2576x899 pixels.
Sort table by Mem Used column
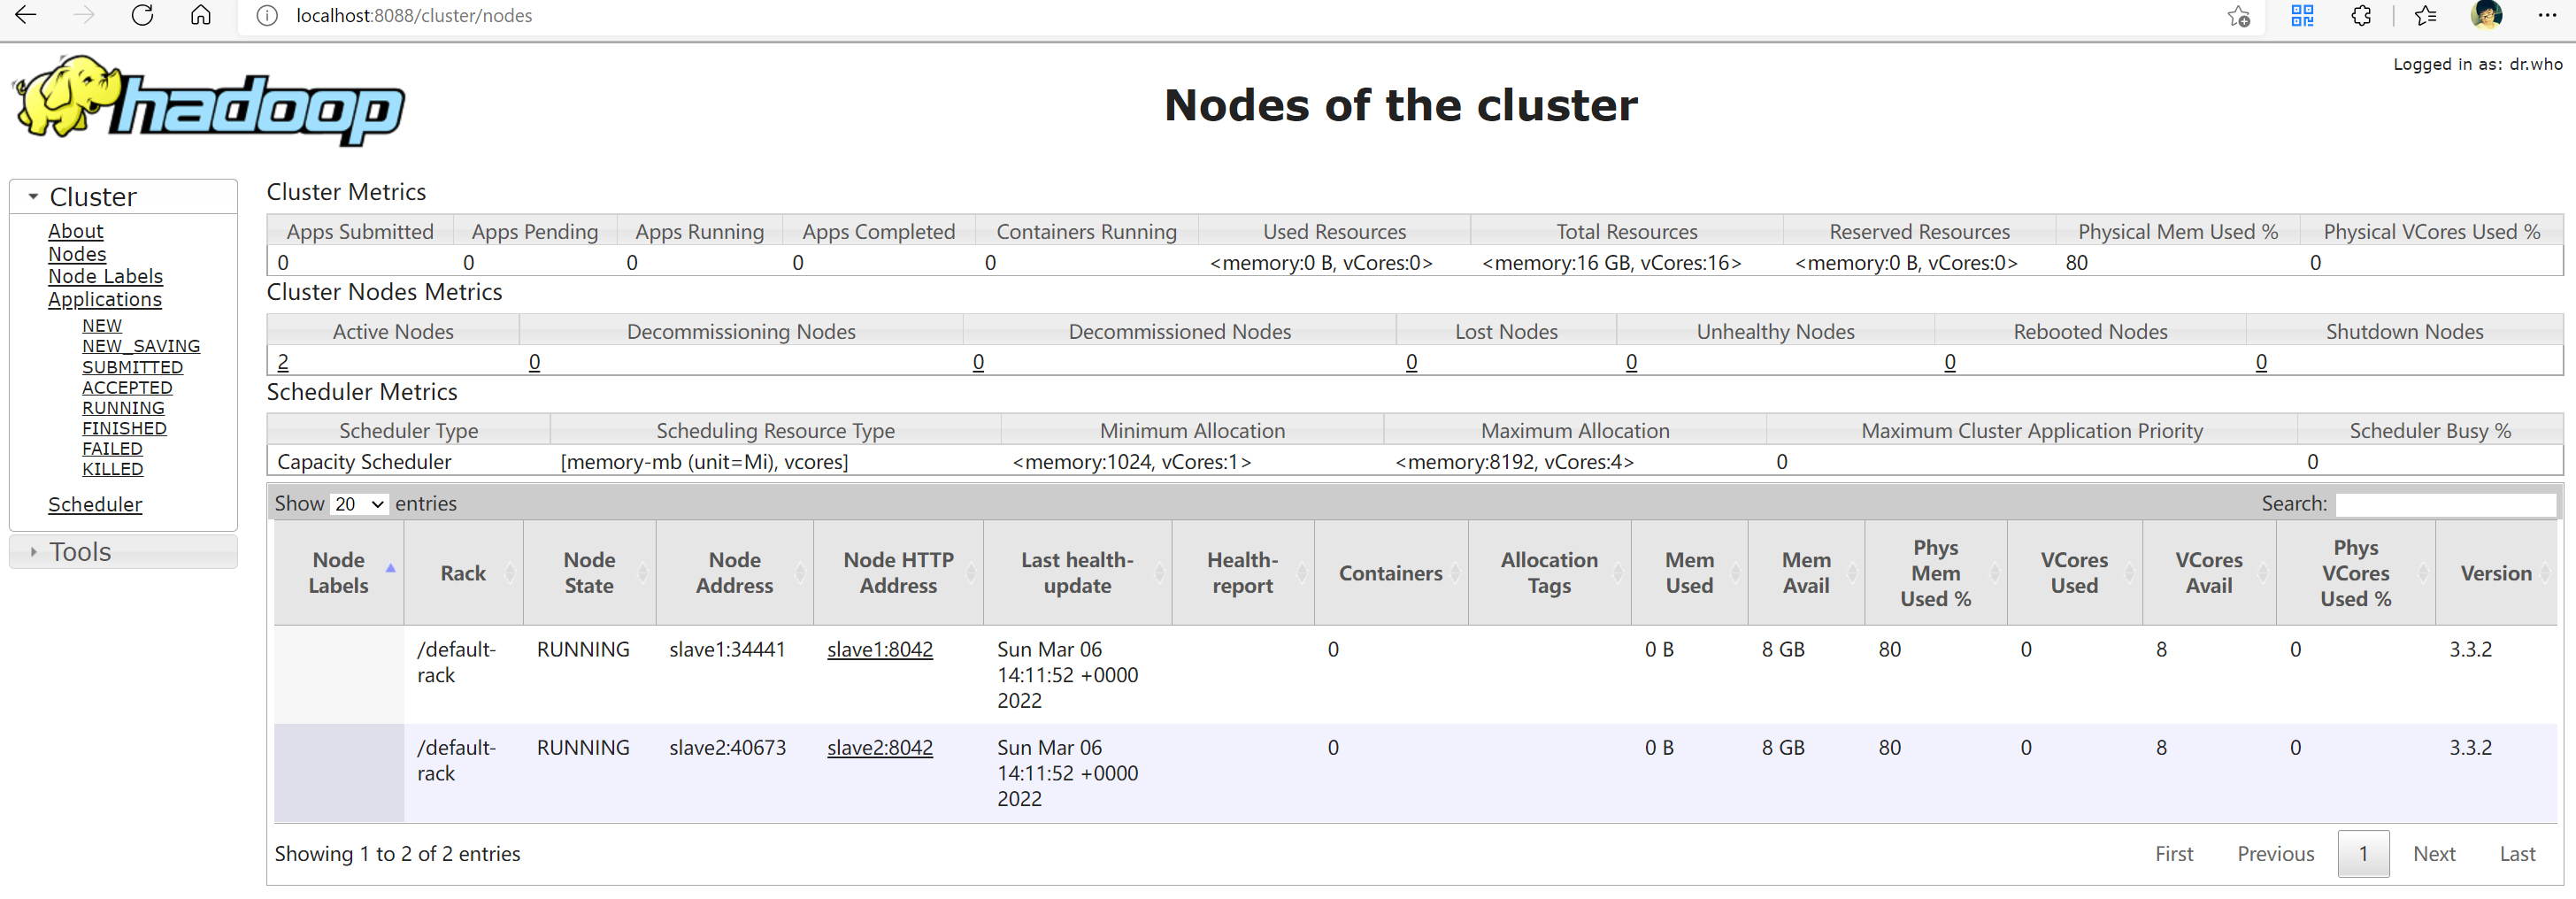tap(1689, 573)
